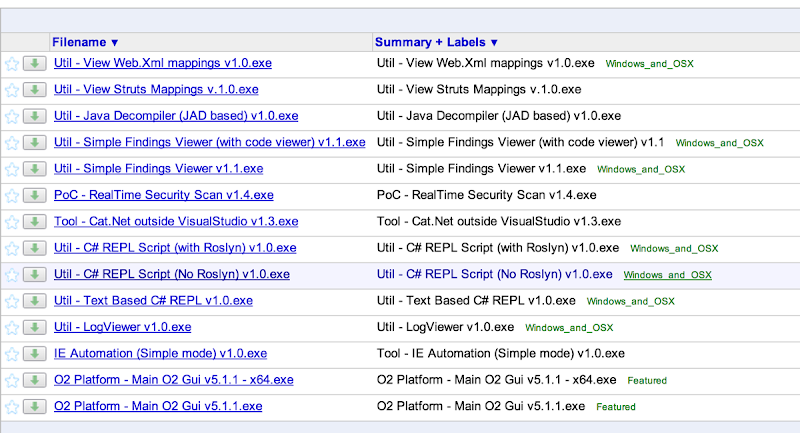Star Simple Findings Viewer (with code viewer)
The image size is (800, 433).
[12, 143]
